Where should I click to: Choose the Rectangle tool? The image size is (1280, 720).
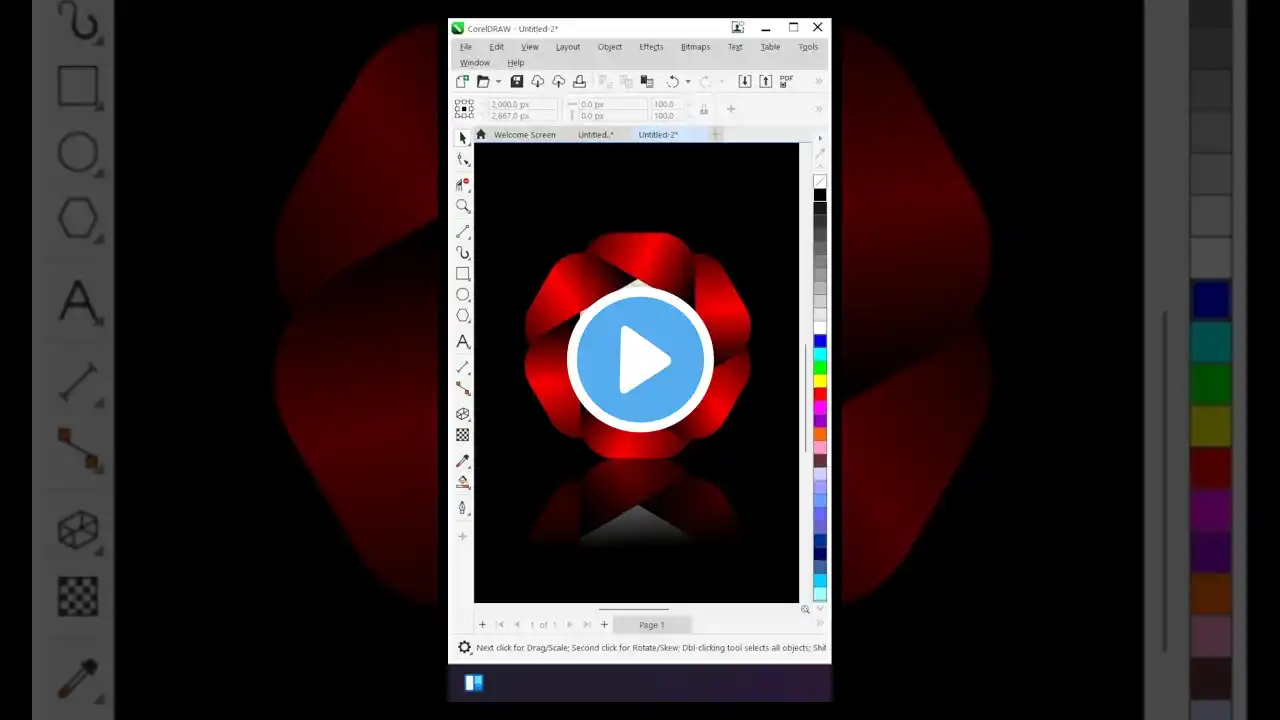(x=463, y=273)
